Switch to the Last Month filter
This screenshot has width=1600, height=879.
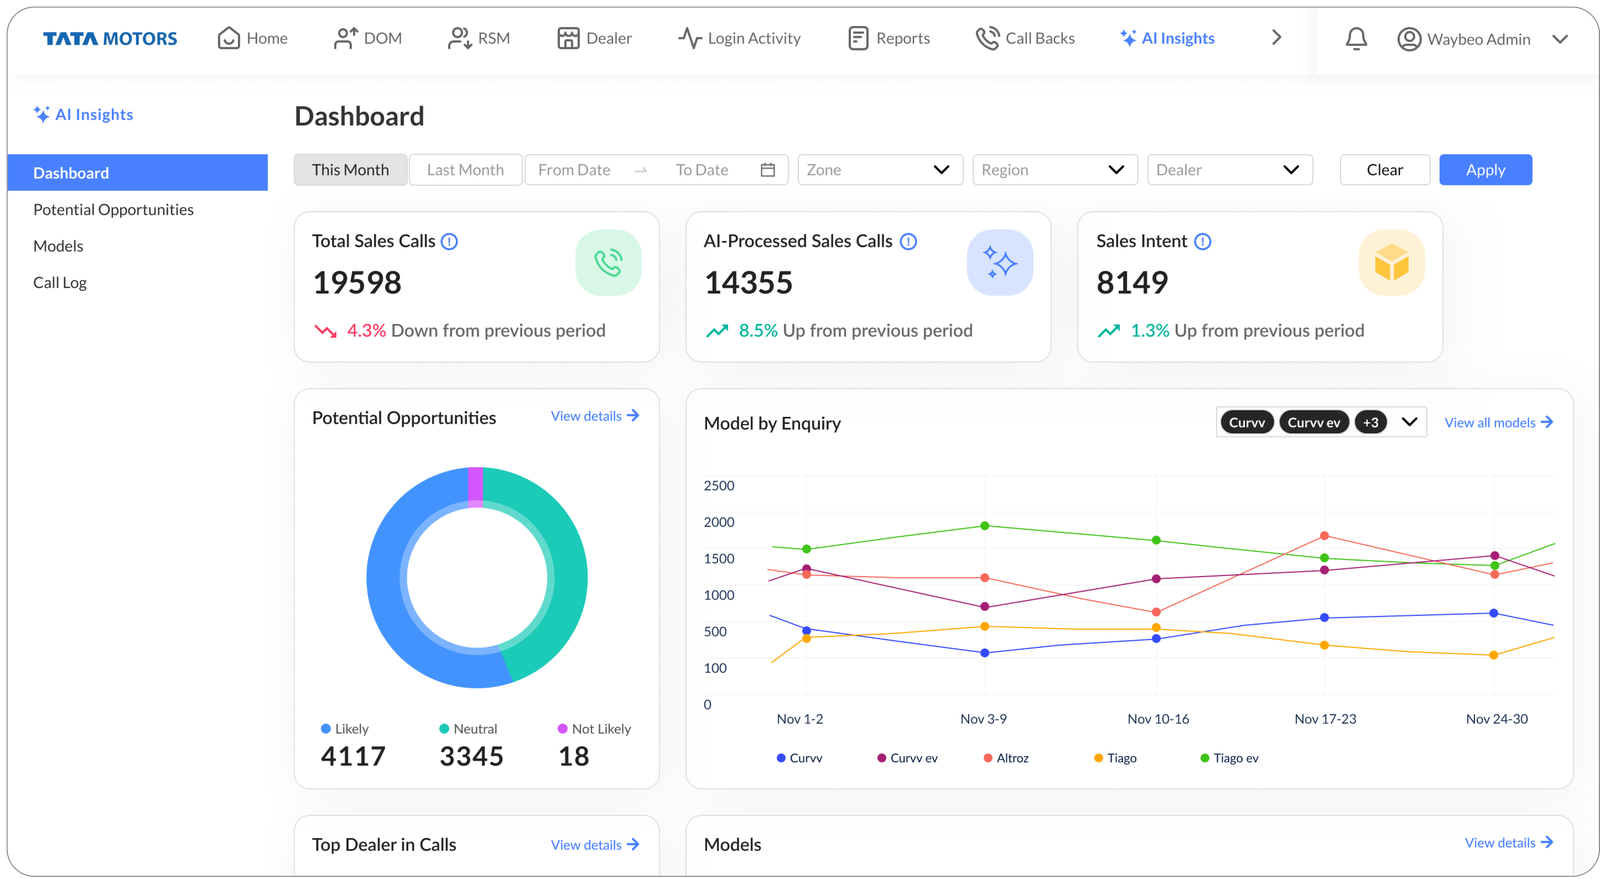coord(465,170)
